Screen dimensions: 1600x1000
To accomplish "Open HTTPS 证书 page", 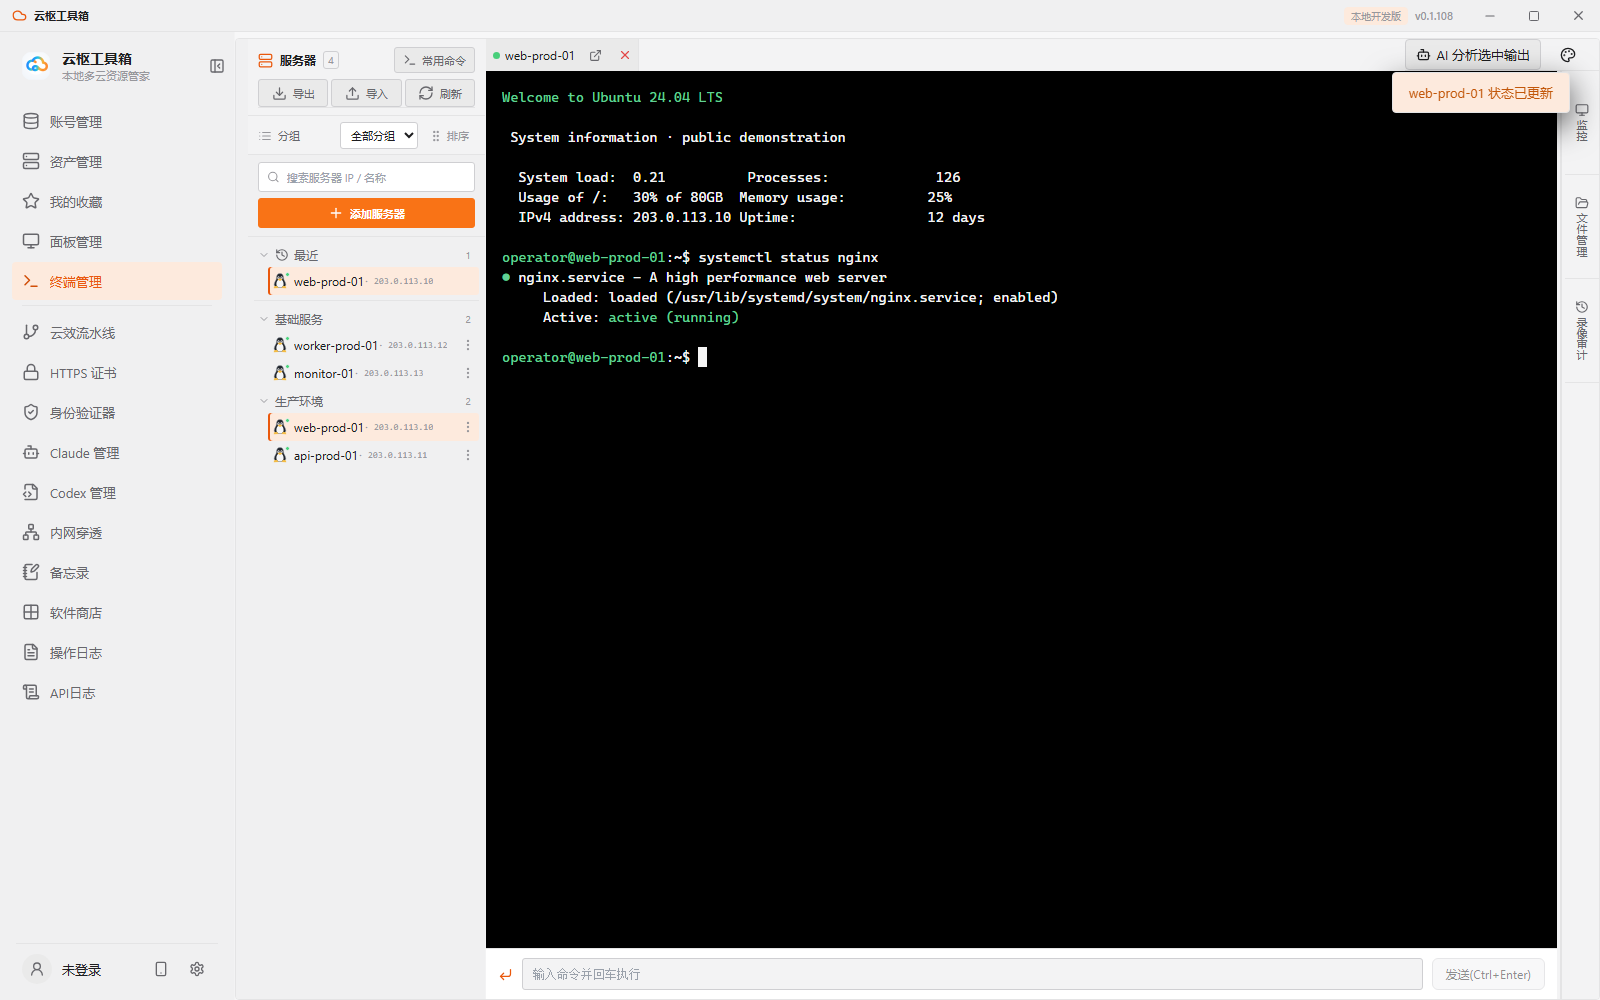I will (117, 373).
